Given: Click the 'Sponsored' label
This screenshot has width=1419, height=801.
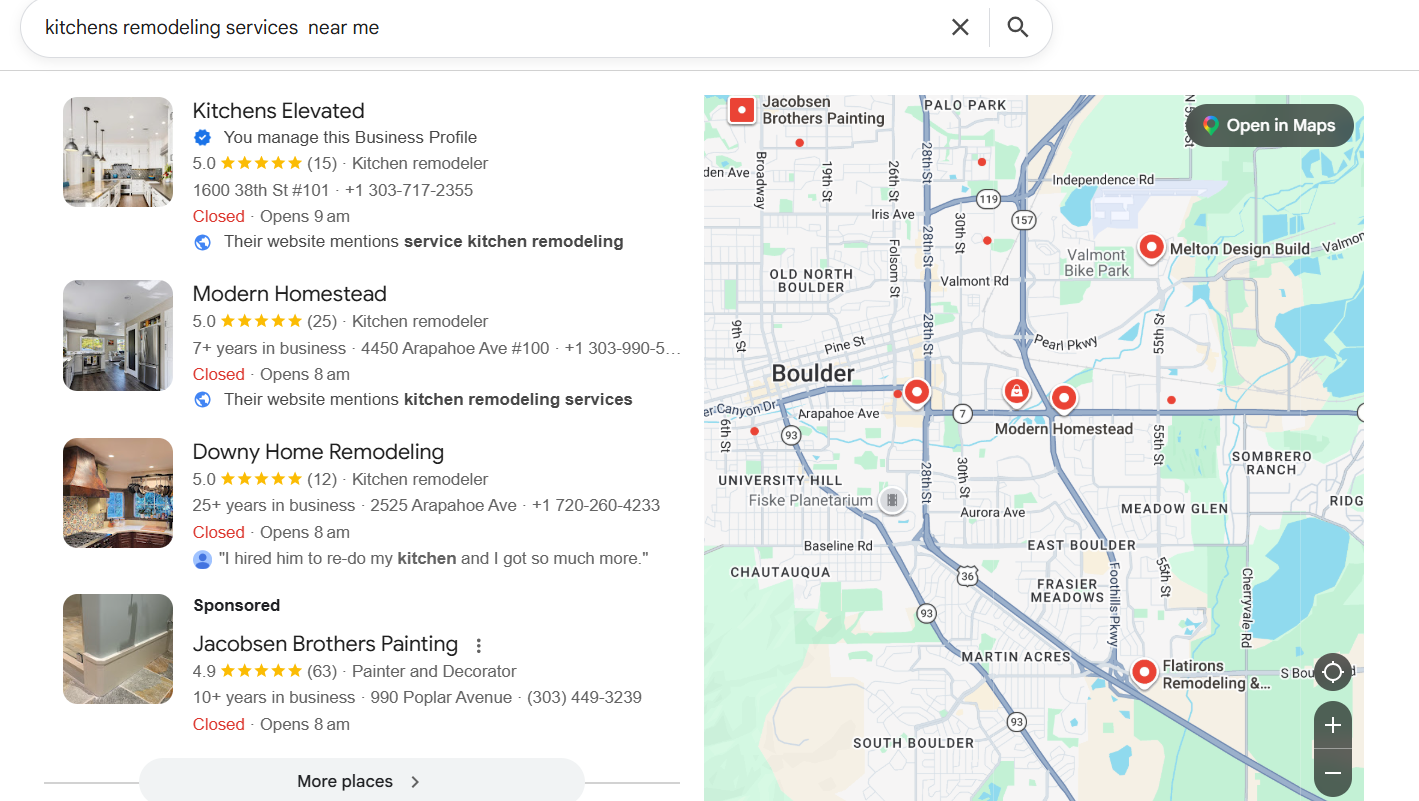Looking at the screenshot, I should click(x=236, y=605).
